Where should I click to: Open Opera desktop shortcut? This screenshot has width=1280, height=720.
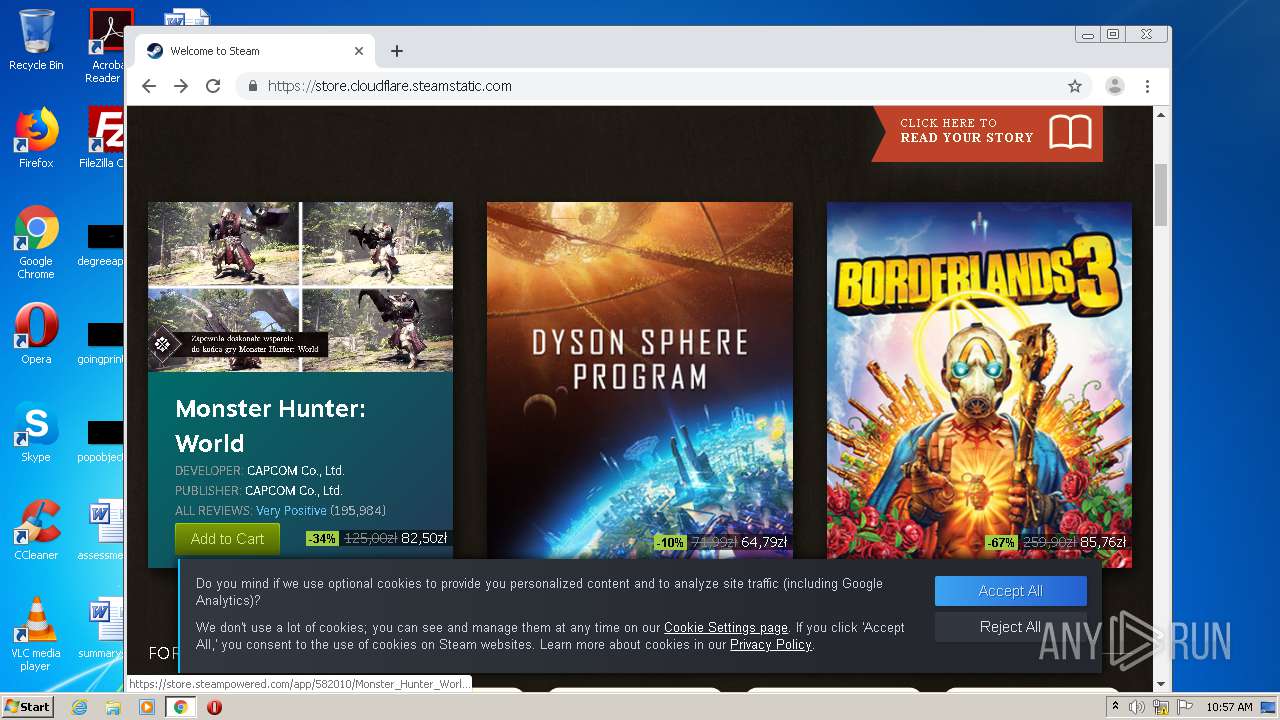coord(36,333)
